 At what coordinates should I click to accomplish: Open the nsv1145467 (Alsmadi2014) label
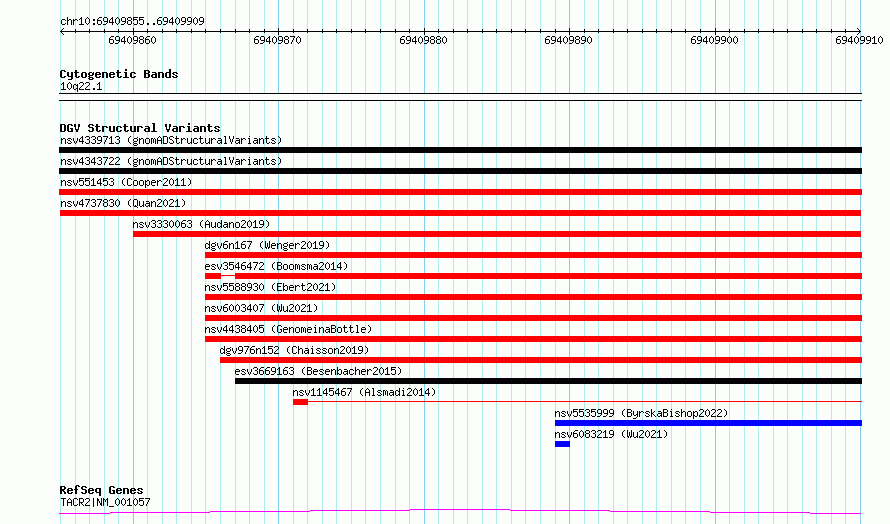click(364, 392)
